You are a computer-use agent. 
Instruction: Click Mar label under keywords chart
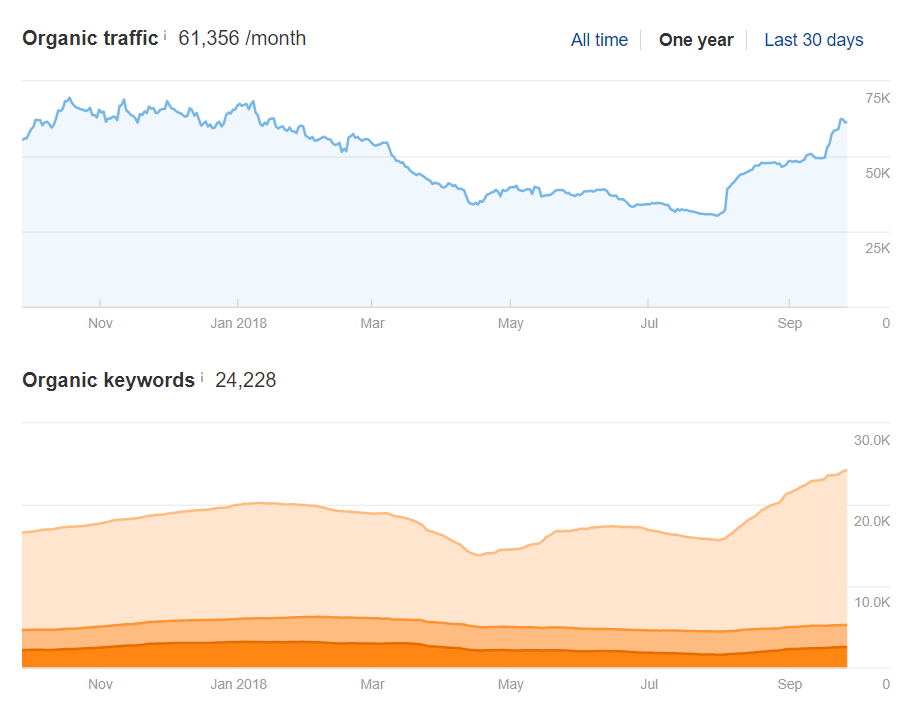click(x=372, y=685)
